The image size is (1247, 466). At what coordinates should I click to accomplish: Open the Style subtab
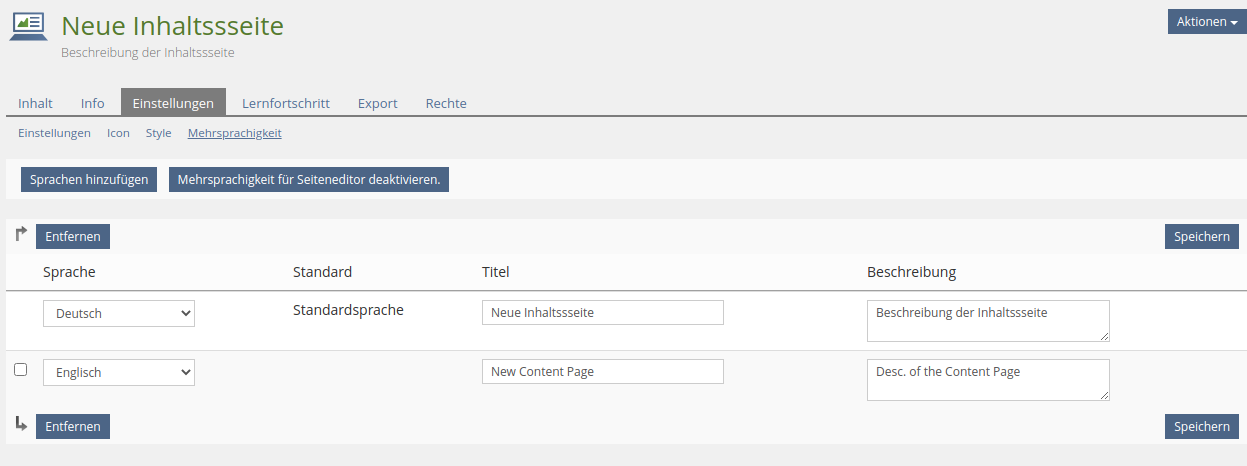point(158,133)
